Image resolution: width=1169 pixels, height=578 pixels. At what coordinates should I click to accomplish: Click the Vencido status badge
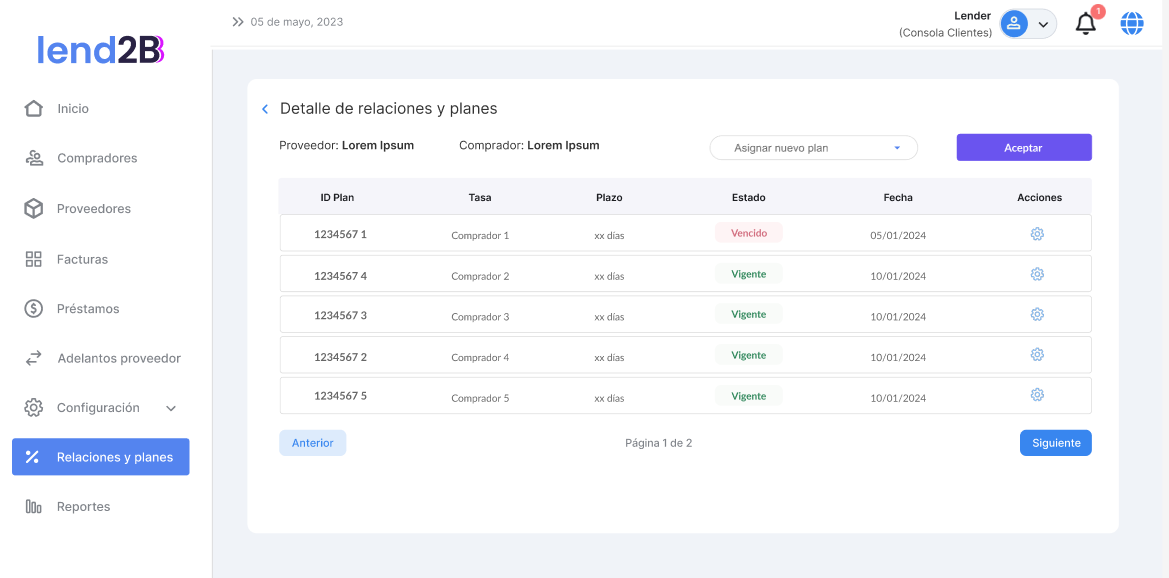pyautogui.click(x=748, y=233)
